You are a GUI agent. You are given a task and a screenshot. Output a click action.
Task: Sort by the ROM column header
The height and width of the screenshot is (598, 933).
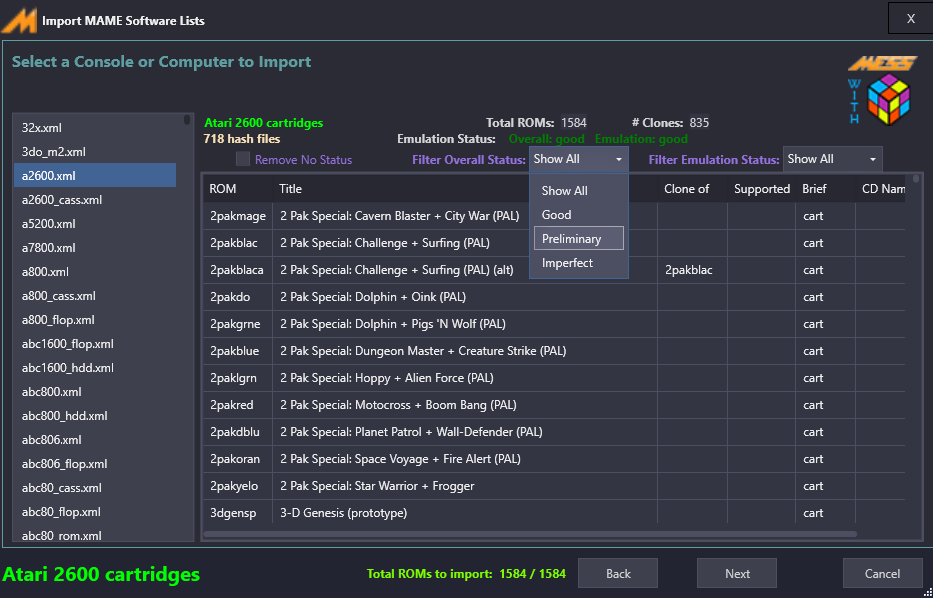237,189
